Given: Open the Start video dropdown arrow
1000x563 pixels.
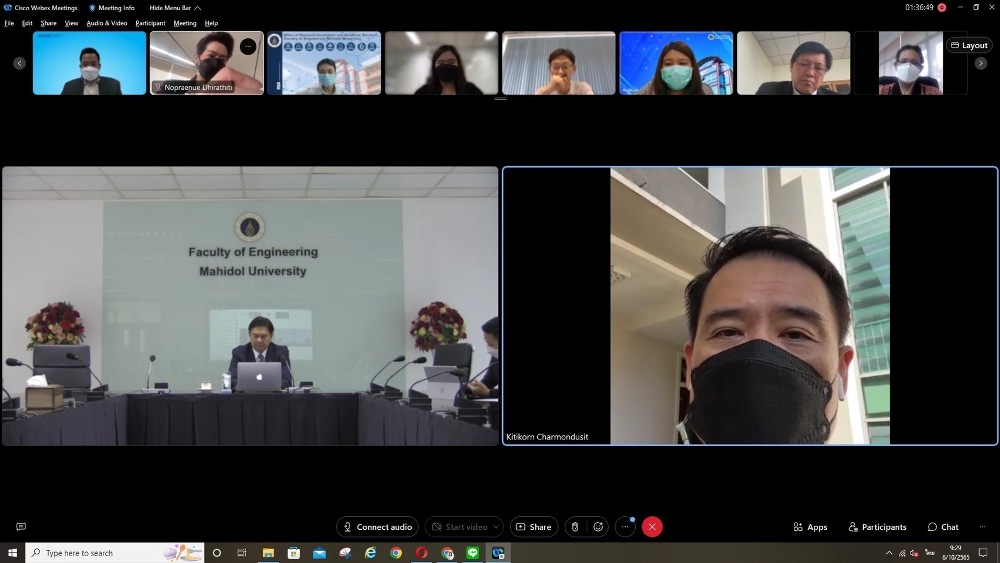Looking at the screenshot, I should click(496, 527).
